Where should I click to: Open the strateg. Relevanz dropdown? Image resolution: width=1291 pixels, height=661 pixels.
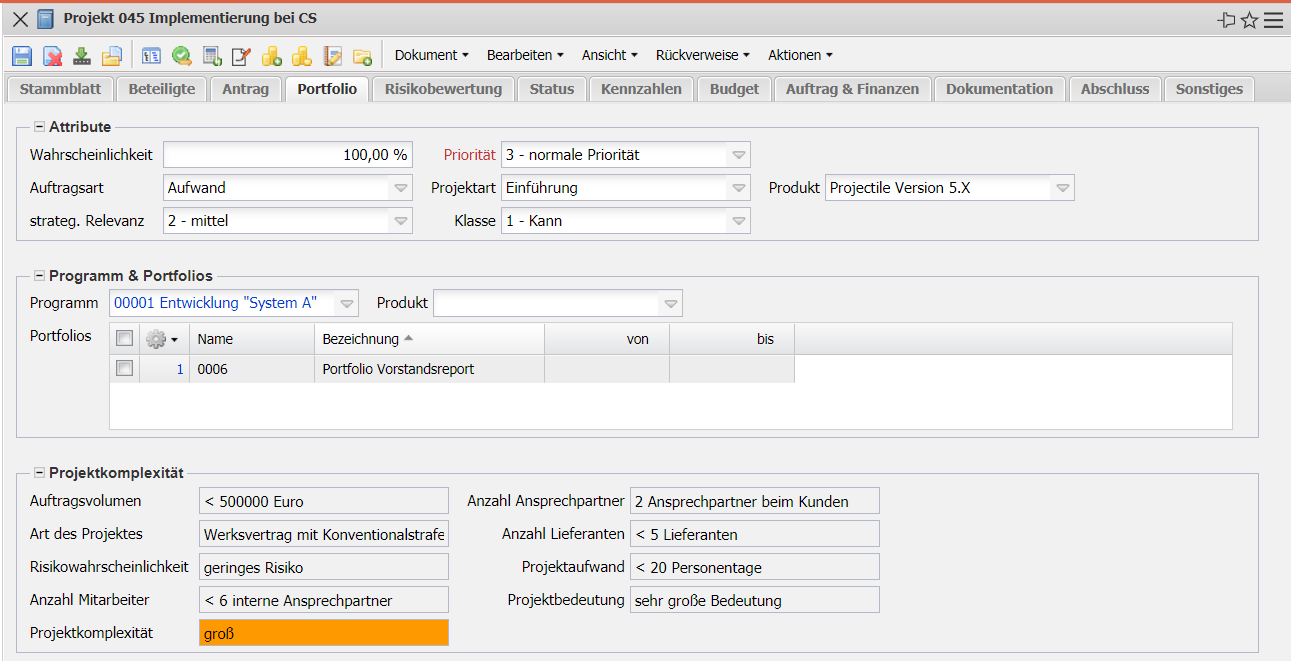(x=400, y=221)
